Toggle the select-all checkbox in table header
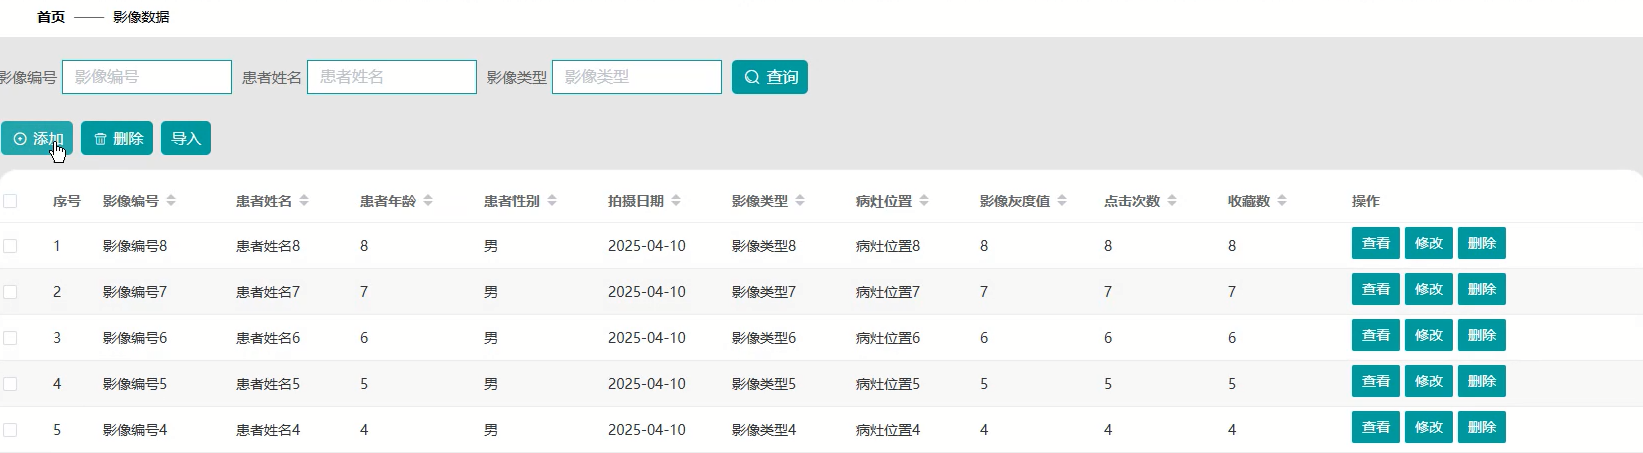 tap(10, 201)
